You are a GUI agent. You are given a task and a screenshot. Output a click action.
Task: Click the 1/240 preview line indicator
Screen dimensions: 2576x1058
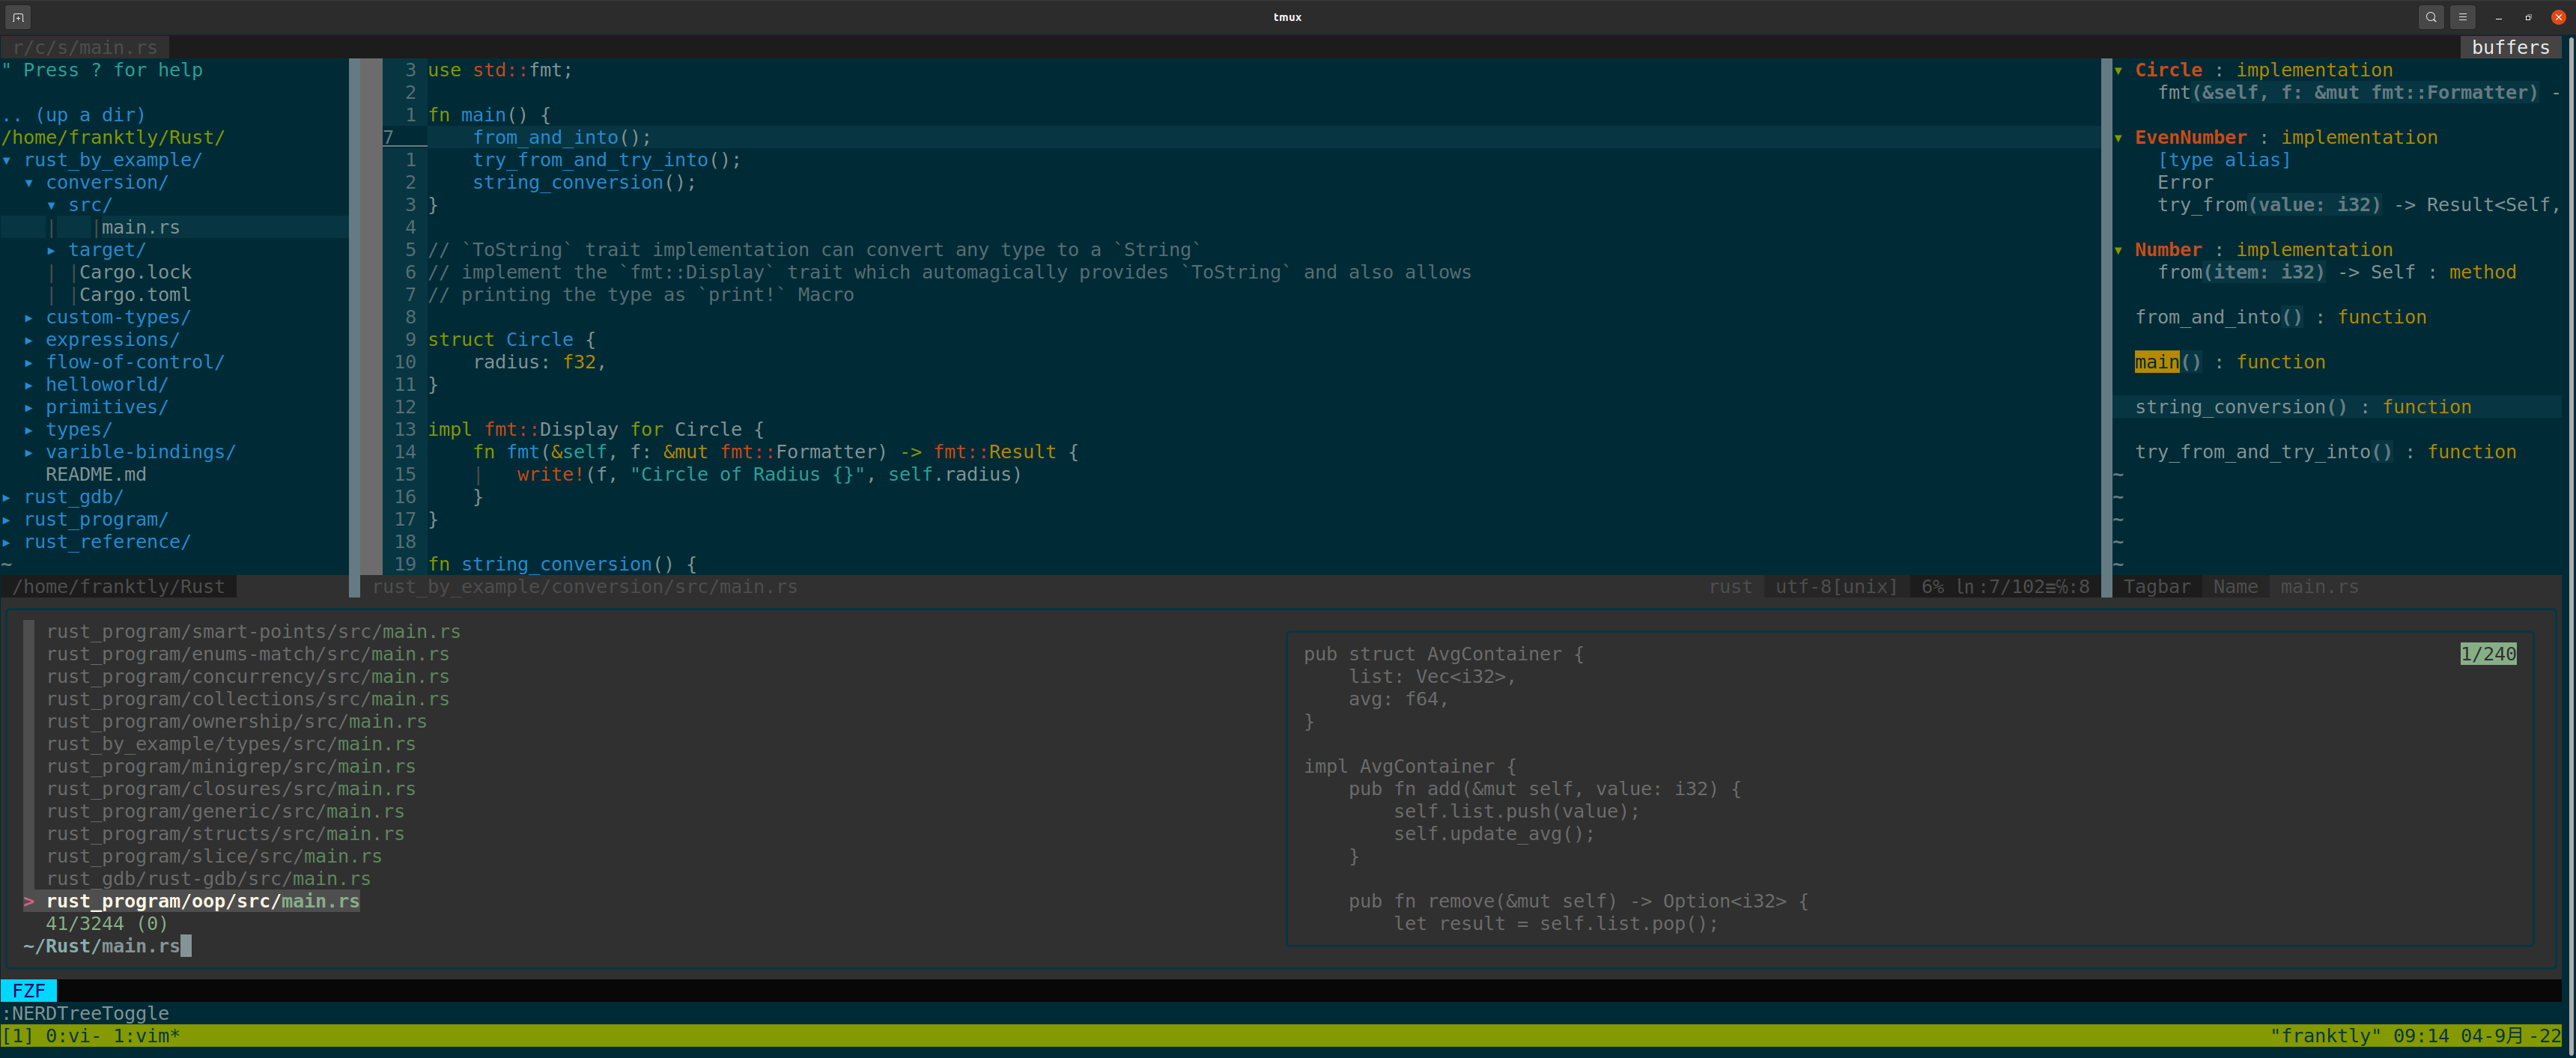[2488, 654]
